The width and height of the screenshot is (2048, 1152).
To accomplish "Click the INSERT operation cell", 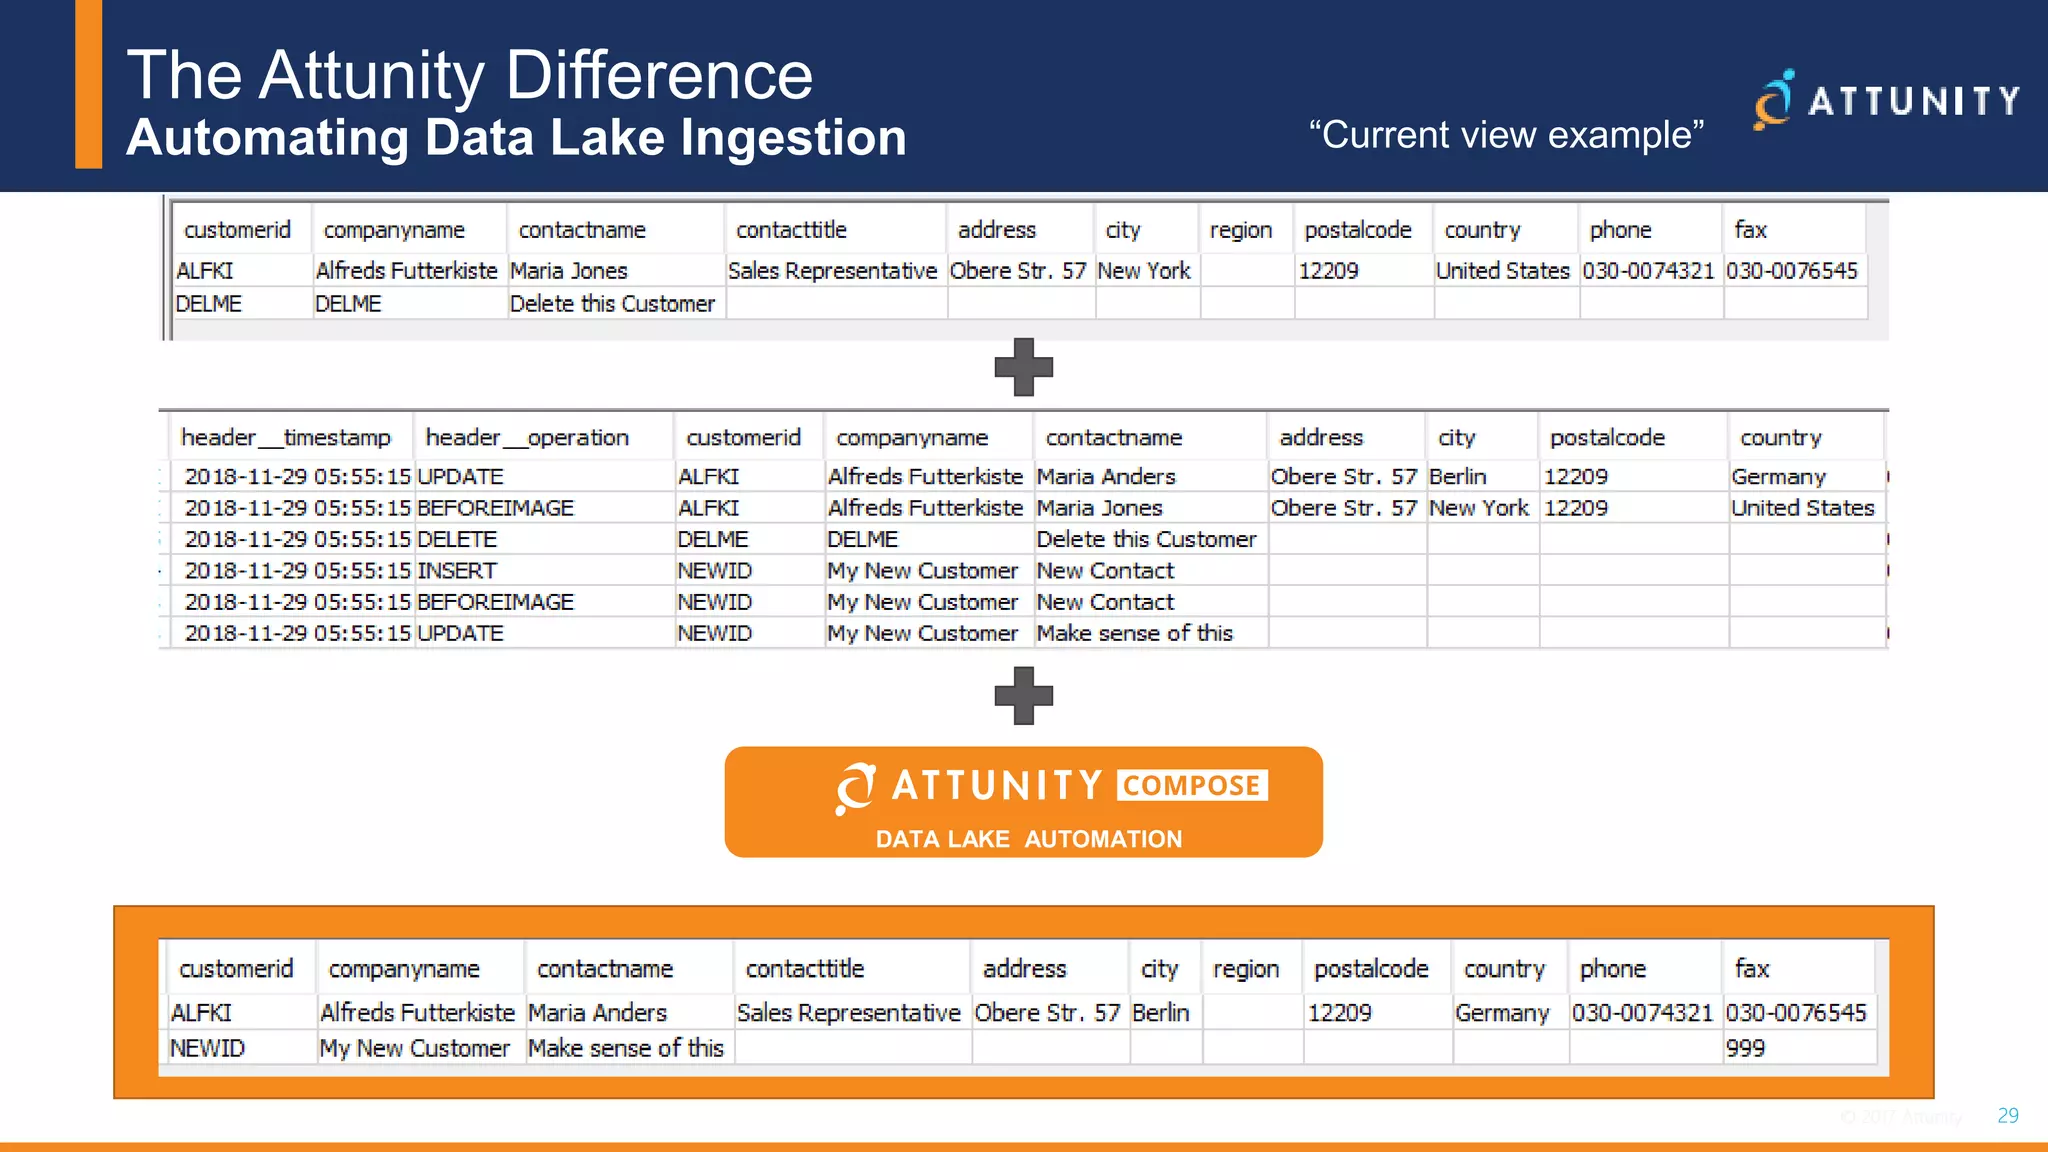I will [x=457, y=571].
